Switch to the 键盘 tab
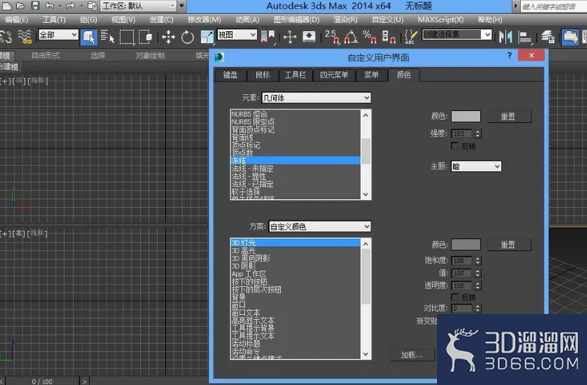The height and width of the screenshot is (385, 587). pyautogui.click(x=230, y=75)
